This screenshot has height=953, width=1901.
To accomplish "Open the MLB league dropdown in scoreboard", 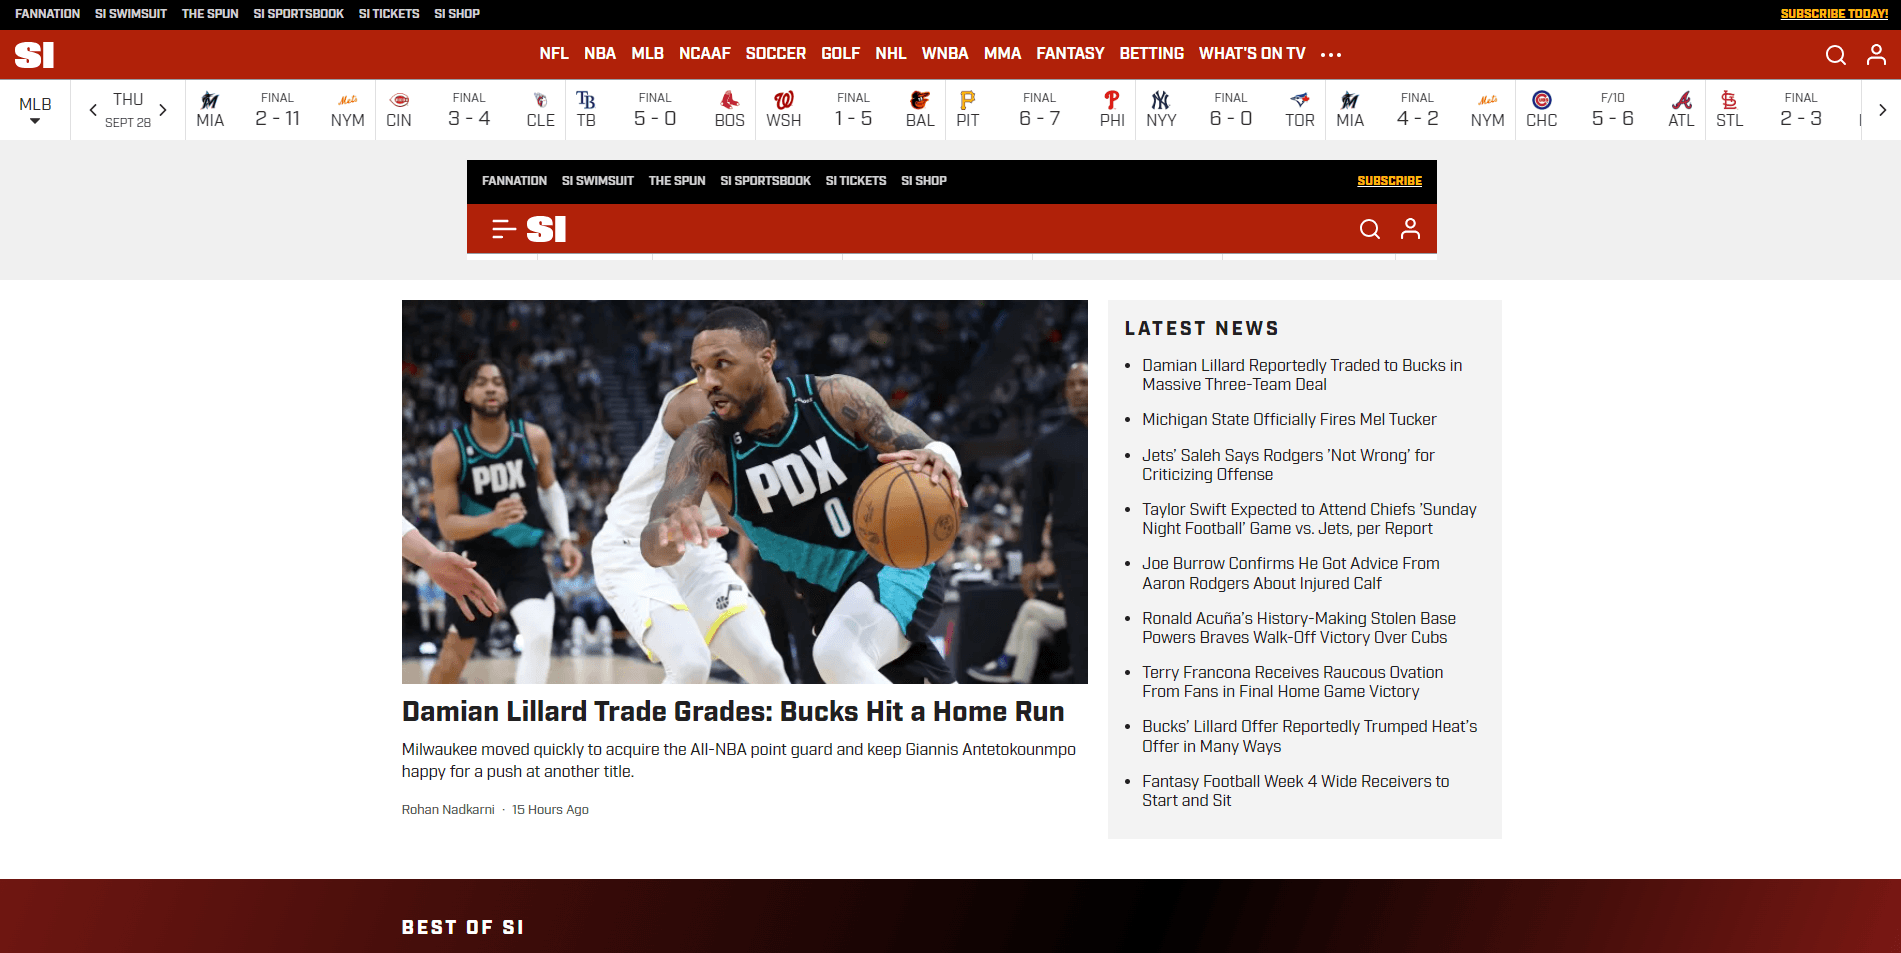I will tap(35, 110).
